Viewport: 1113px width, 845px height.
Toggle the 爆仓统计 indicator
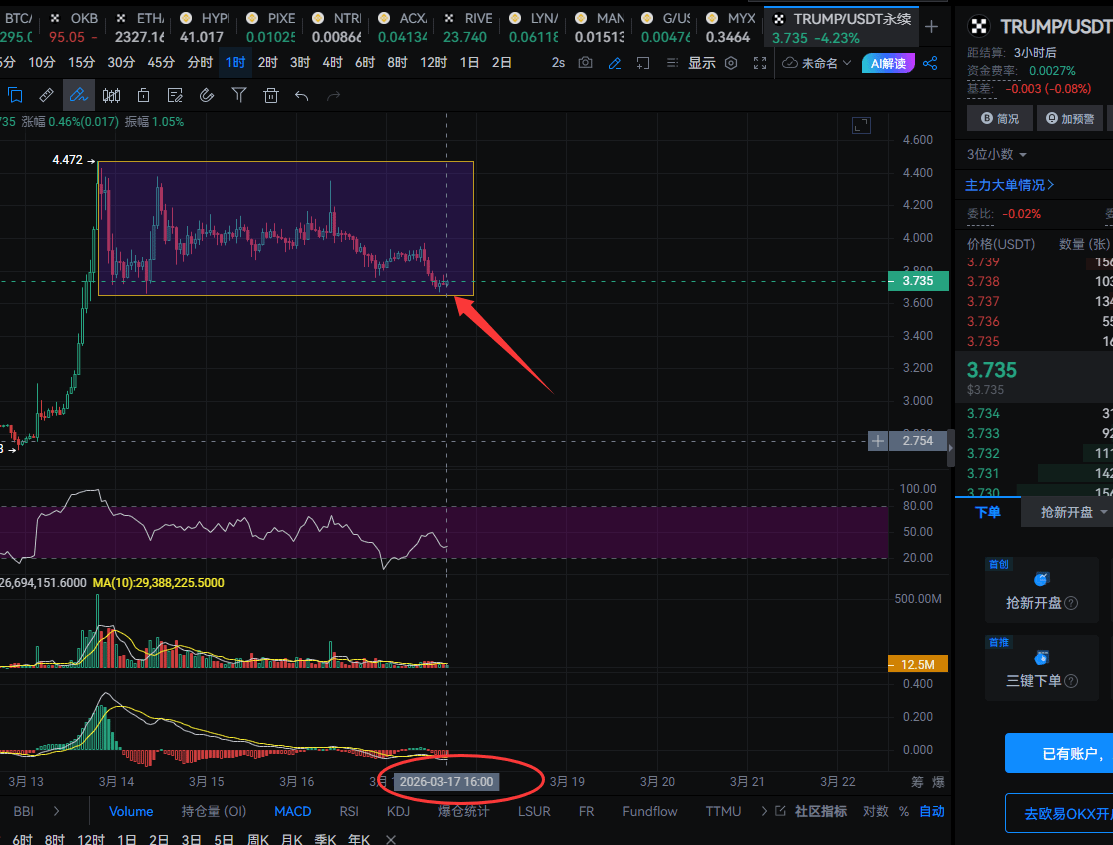pos(464,811)
